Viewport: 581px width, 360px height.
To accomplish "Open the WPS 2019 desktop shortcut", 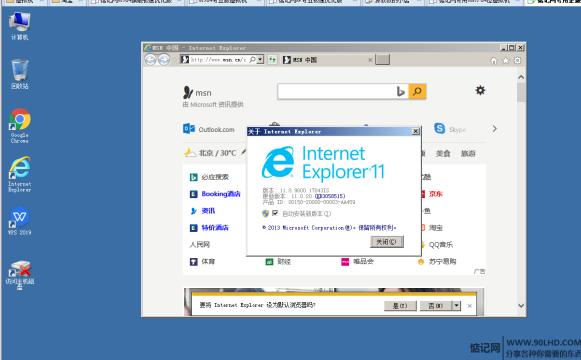I will coord(20,221).
